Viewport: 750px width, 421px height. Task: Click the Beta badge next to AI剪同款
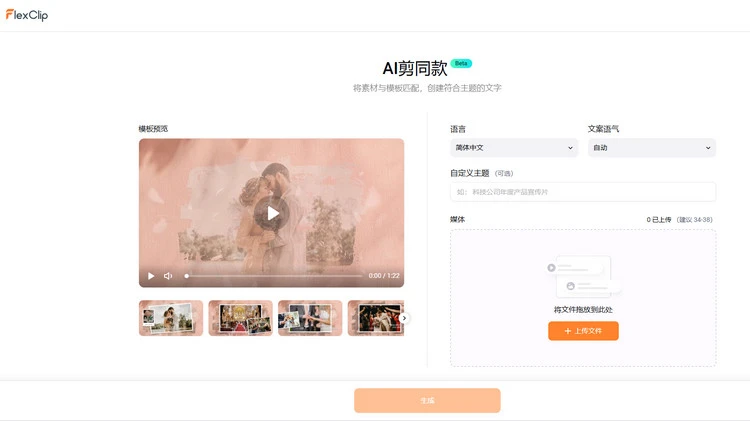[461, 63]
